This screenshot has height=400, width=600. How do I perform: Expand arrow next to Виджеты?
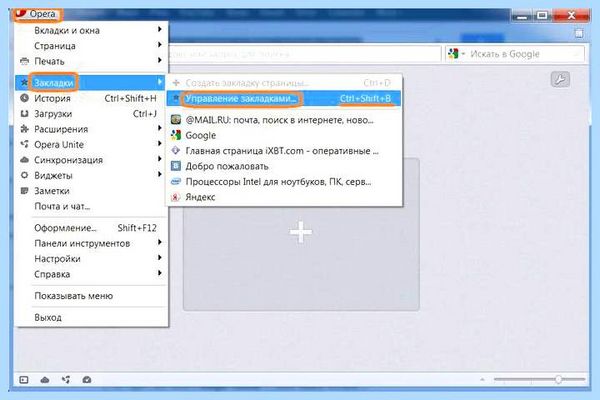pyautogui.click(x=160, y=174)
